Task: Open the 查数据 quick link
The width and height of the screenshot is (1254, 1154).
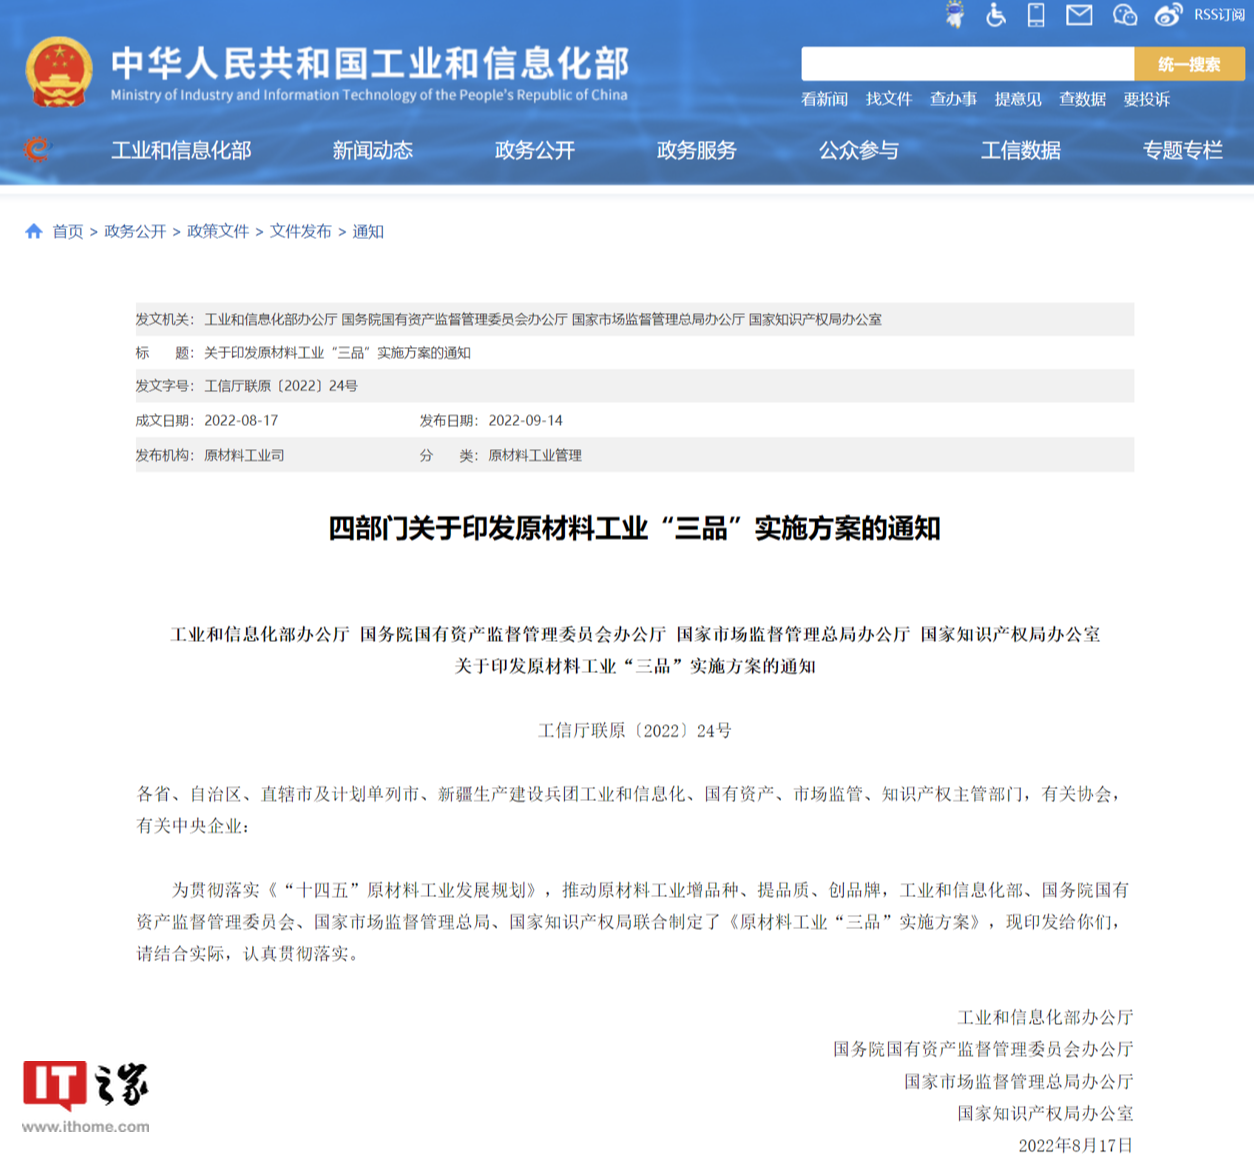Action: tap(1082, 99)
